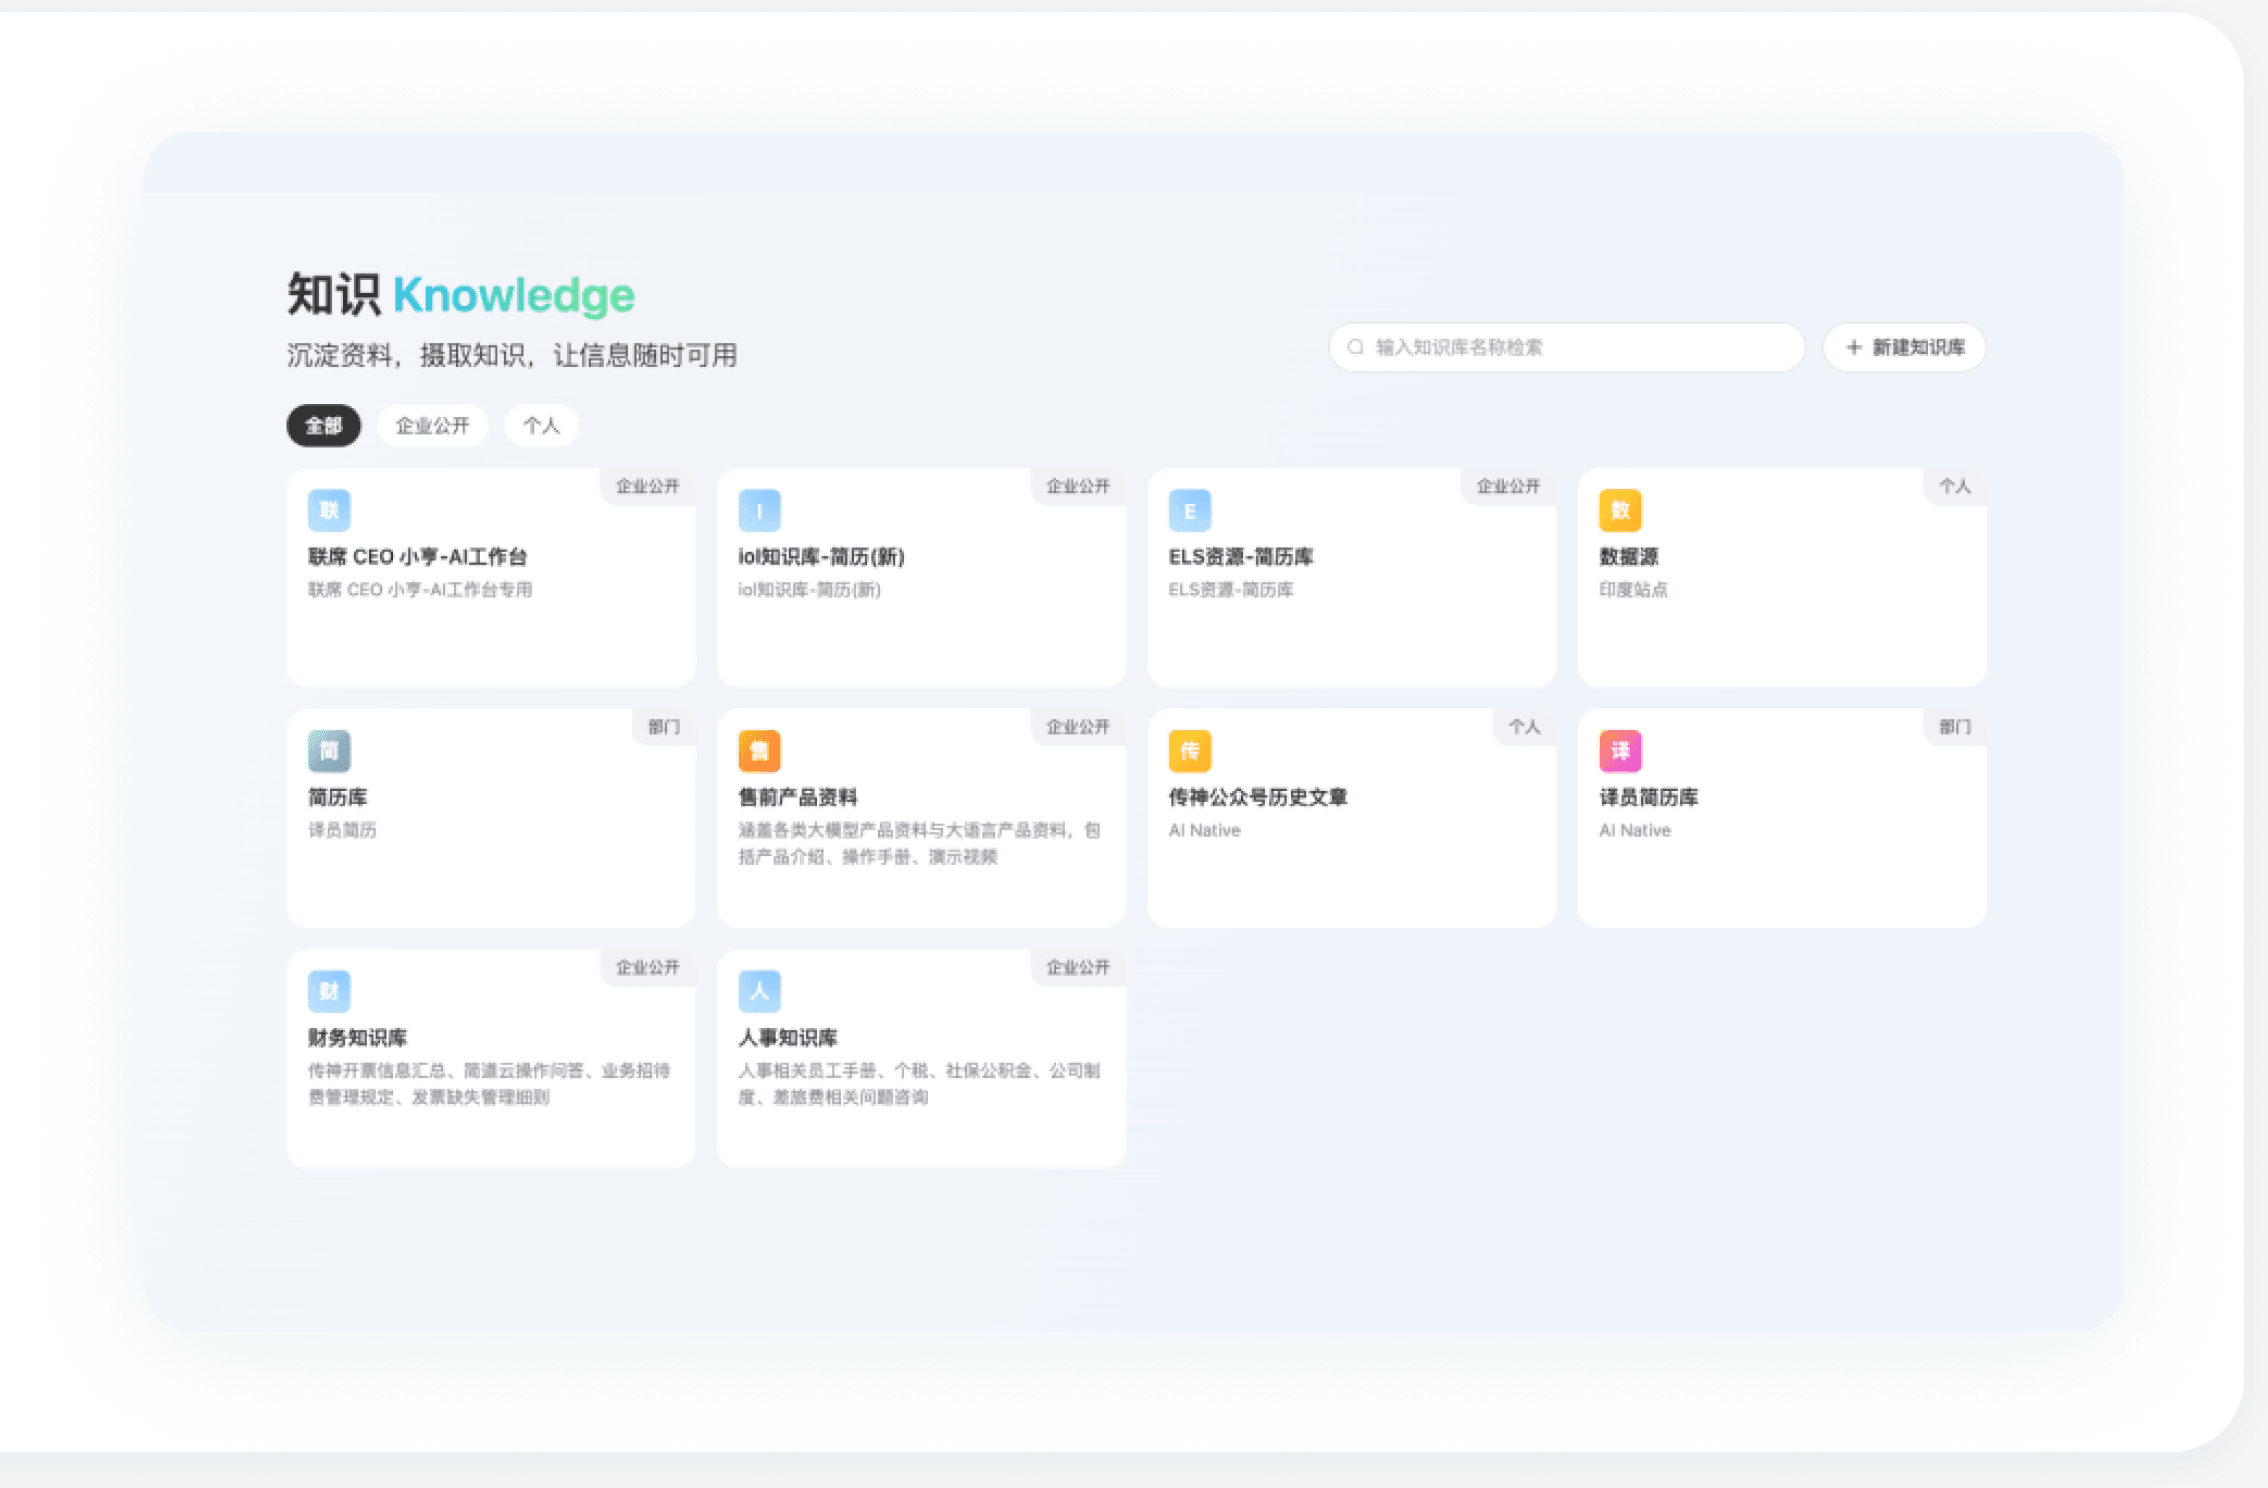Click 部门 badge on 译员简历库 card
The height and width of the screenshot is (1488, 2268).
1955,727
